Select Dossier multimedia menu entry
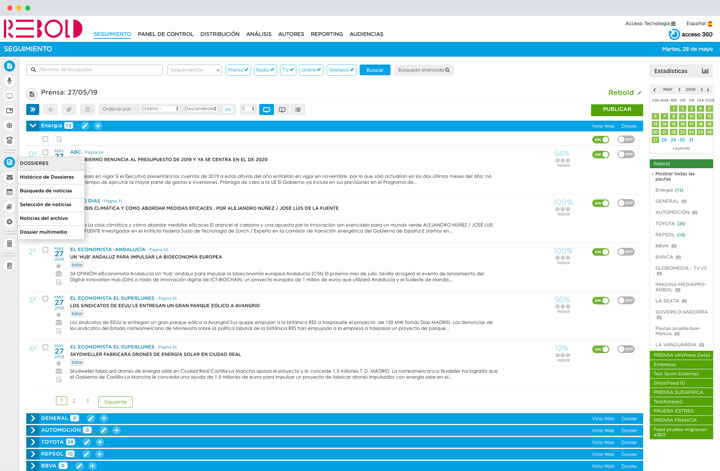Image resolution: width=720 pixels, height=471 pixels. 51,232
